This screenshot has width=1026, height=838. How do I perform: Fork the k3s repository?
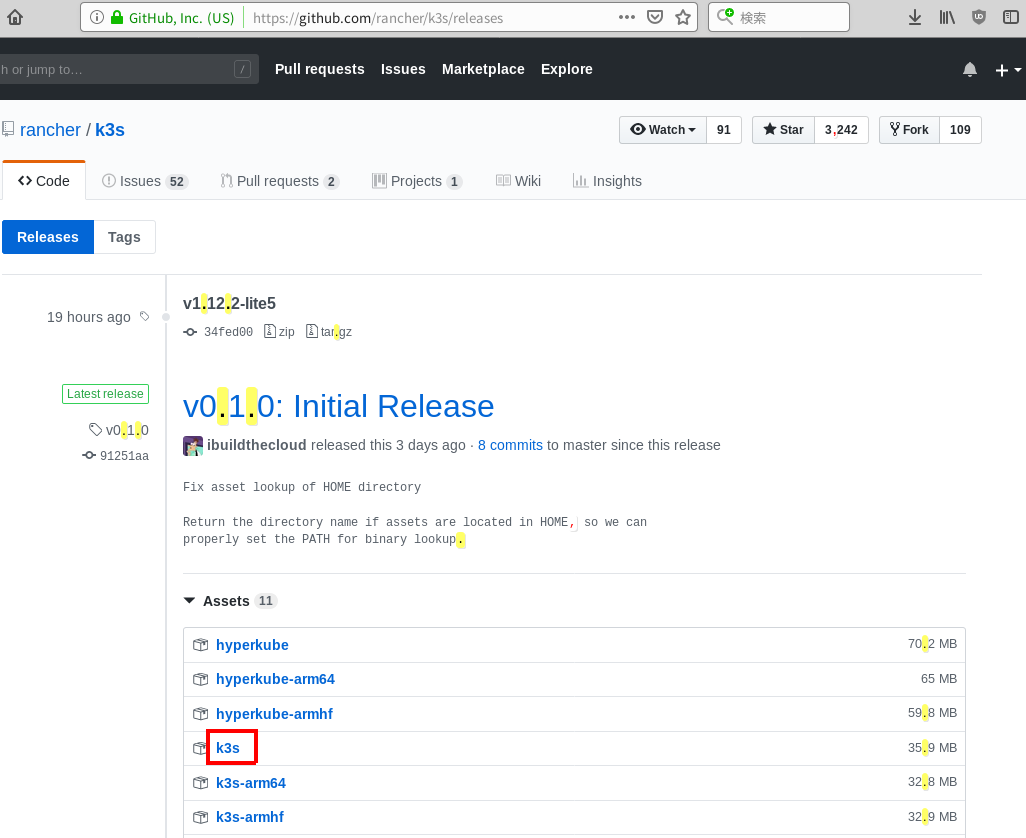910,130
